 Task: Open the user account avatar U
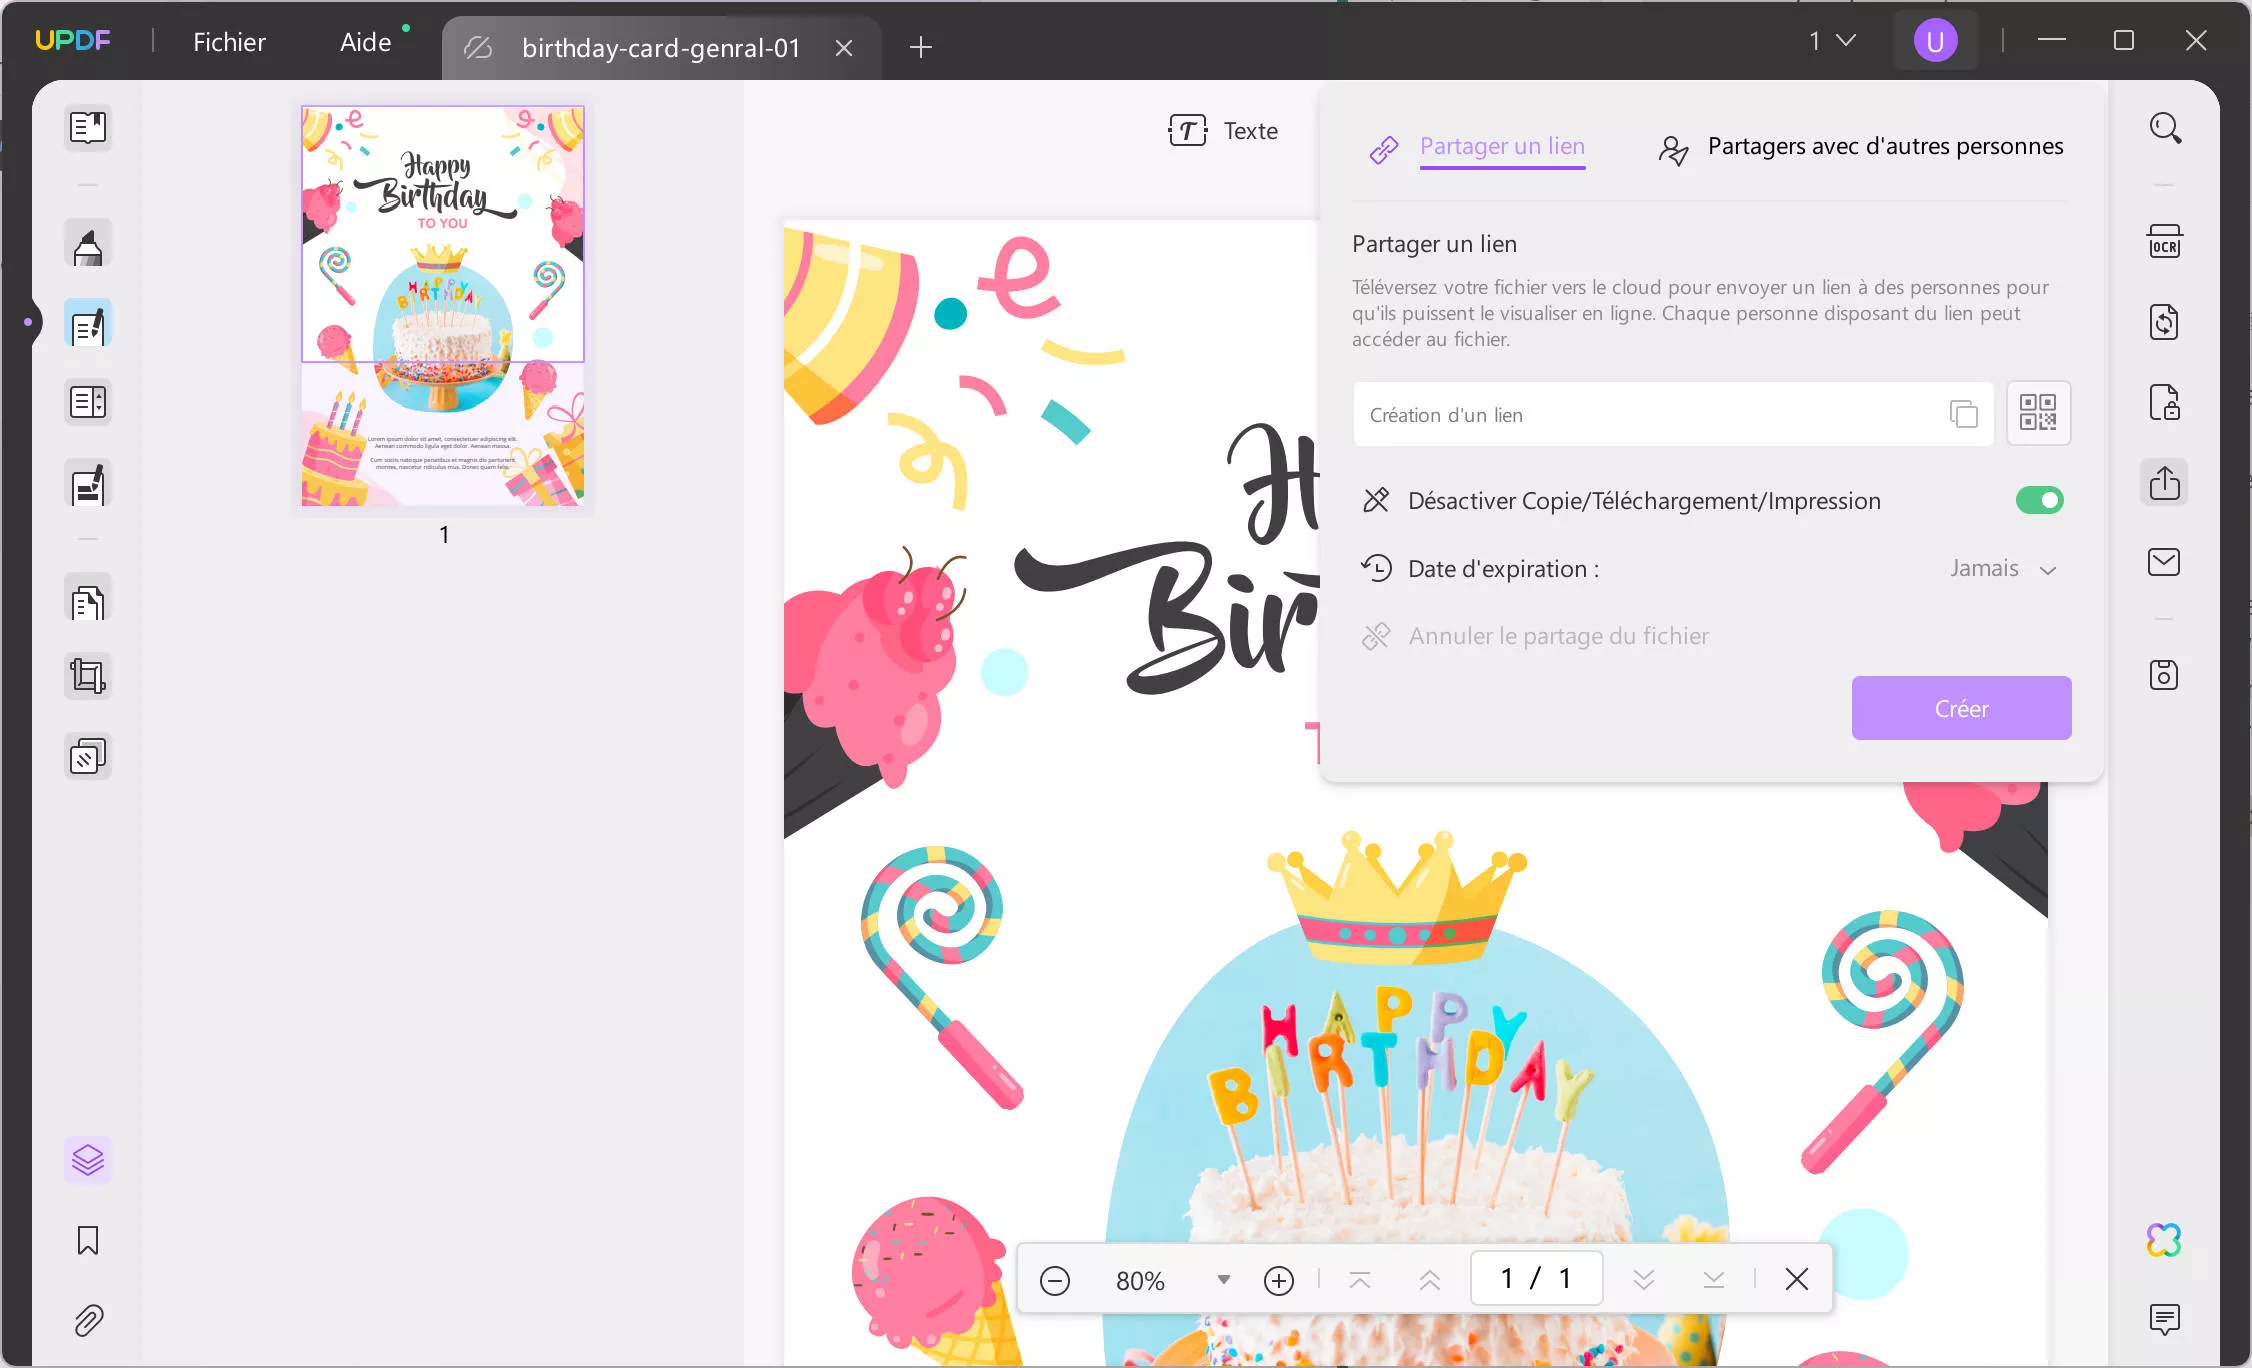click(x=1935, y=41)
